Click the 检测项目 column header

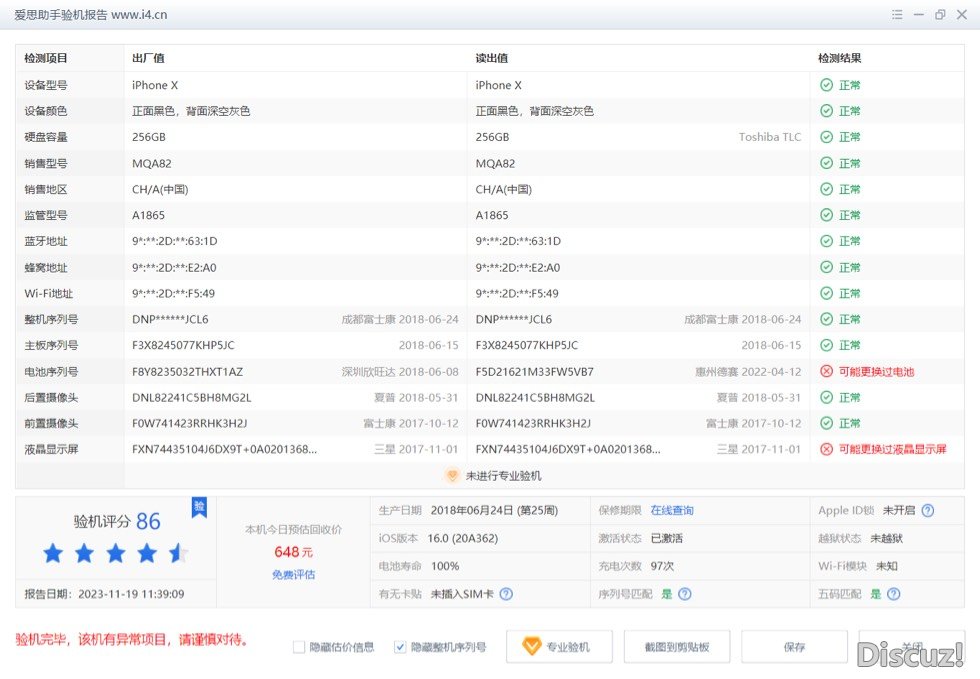46,58
